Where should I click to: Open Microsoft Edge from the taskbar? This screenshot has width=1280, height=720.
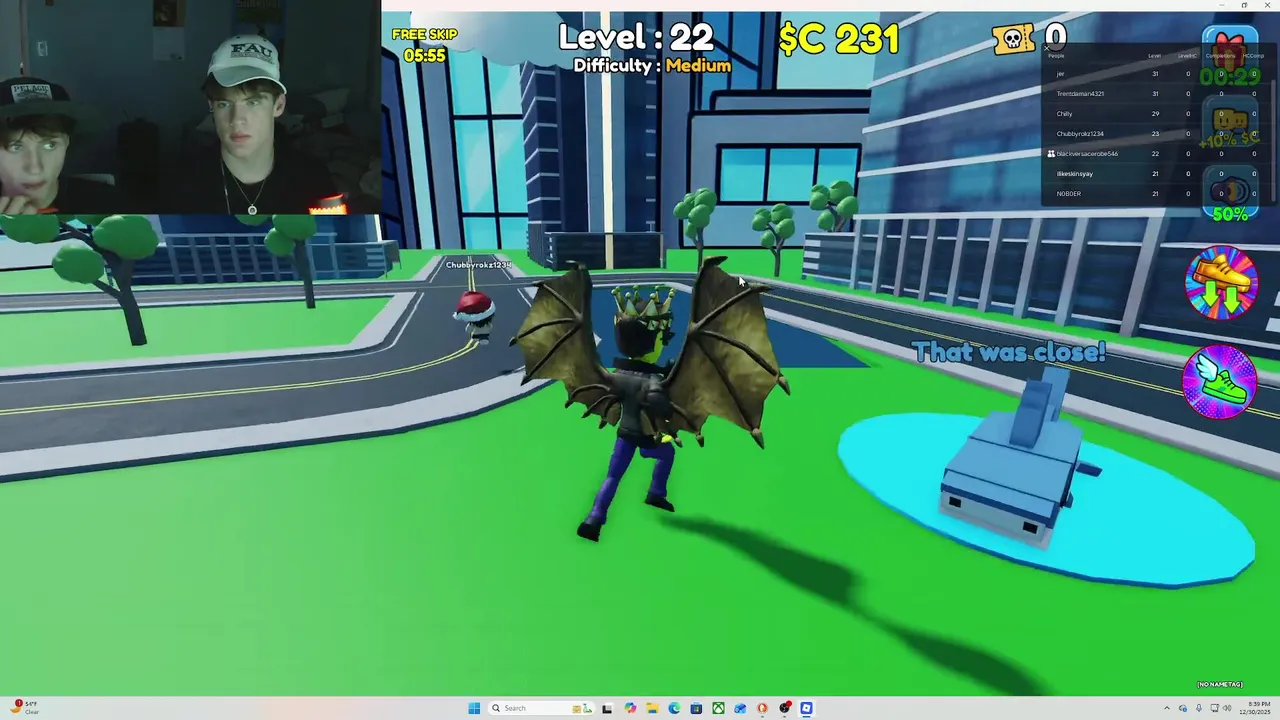pyautogui.click(x=674, y=708)
